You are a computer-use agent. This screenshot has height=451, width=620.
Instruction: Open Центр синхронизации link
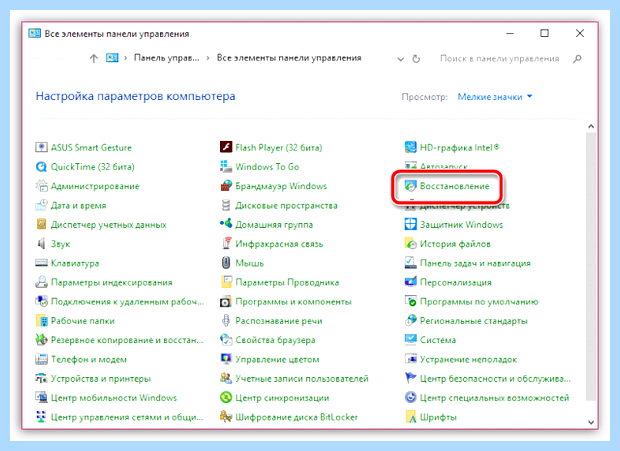pos(282,398)
